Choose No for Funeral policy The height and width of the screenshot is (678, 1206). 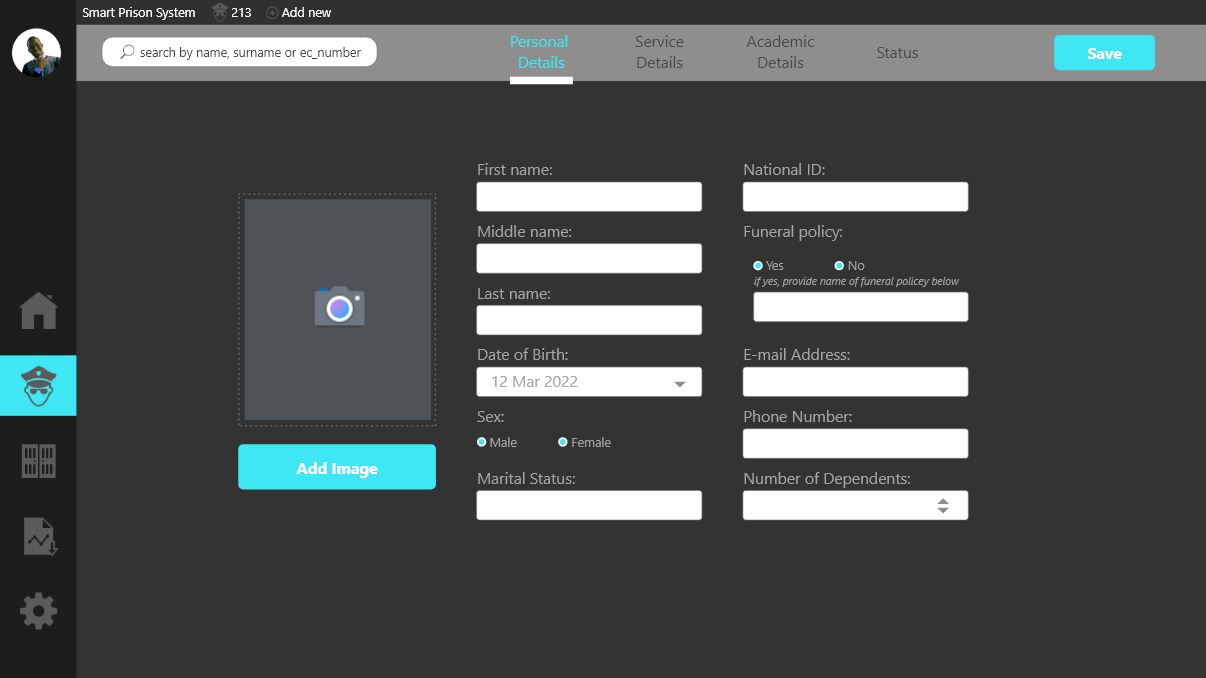pyautogui.click(x=839, y=266)
